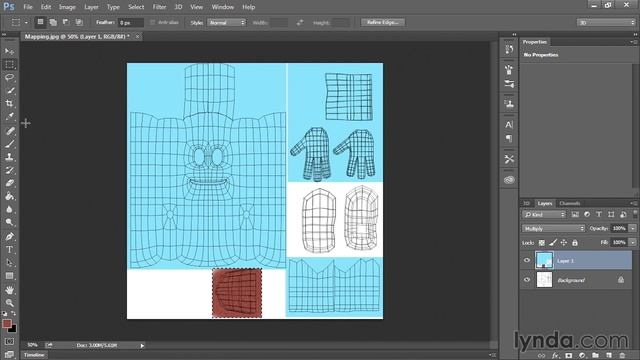Select the Healing Brush tool
This screenshot has height=360, width=640.
pyautogui.click(x=9, y=131)
